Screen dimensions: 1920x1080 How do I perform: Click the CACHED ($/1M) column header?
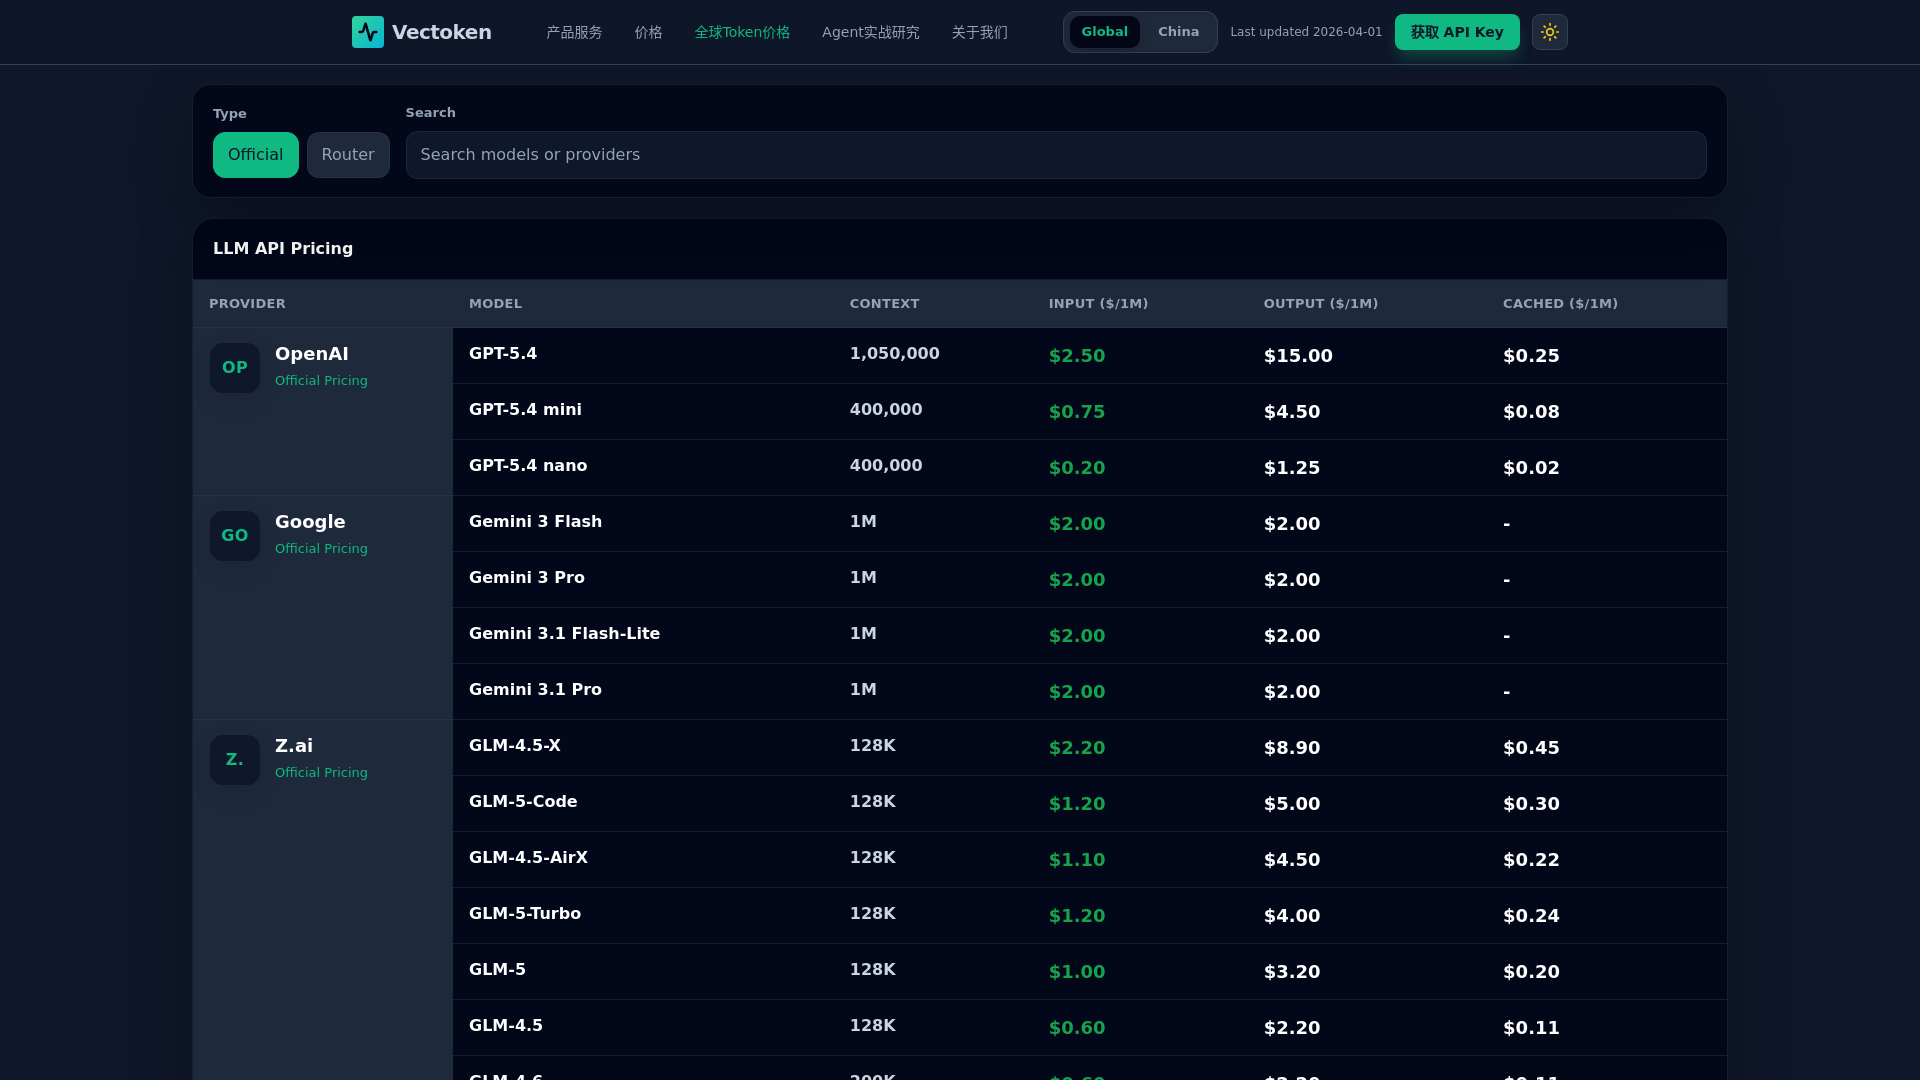click(1560, 304)
